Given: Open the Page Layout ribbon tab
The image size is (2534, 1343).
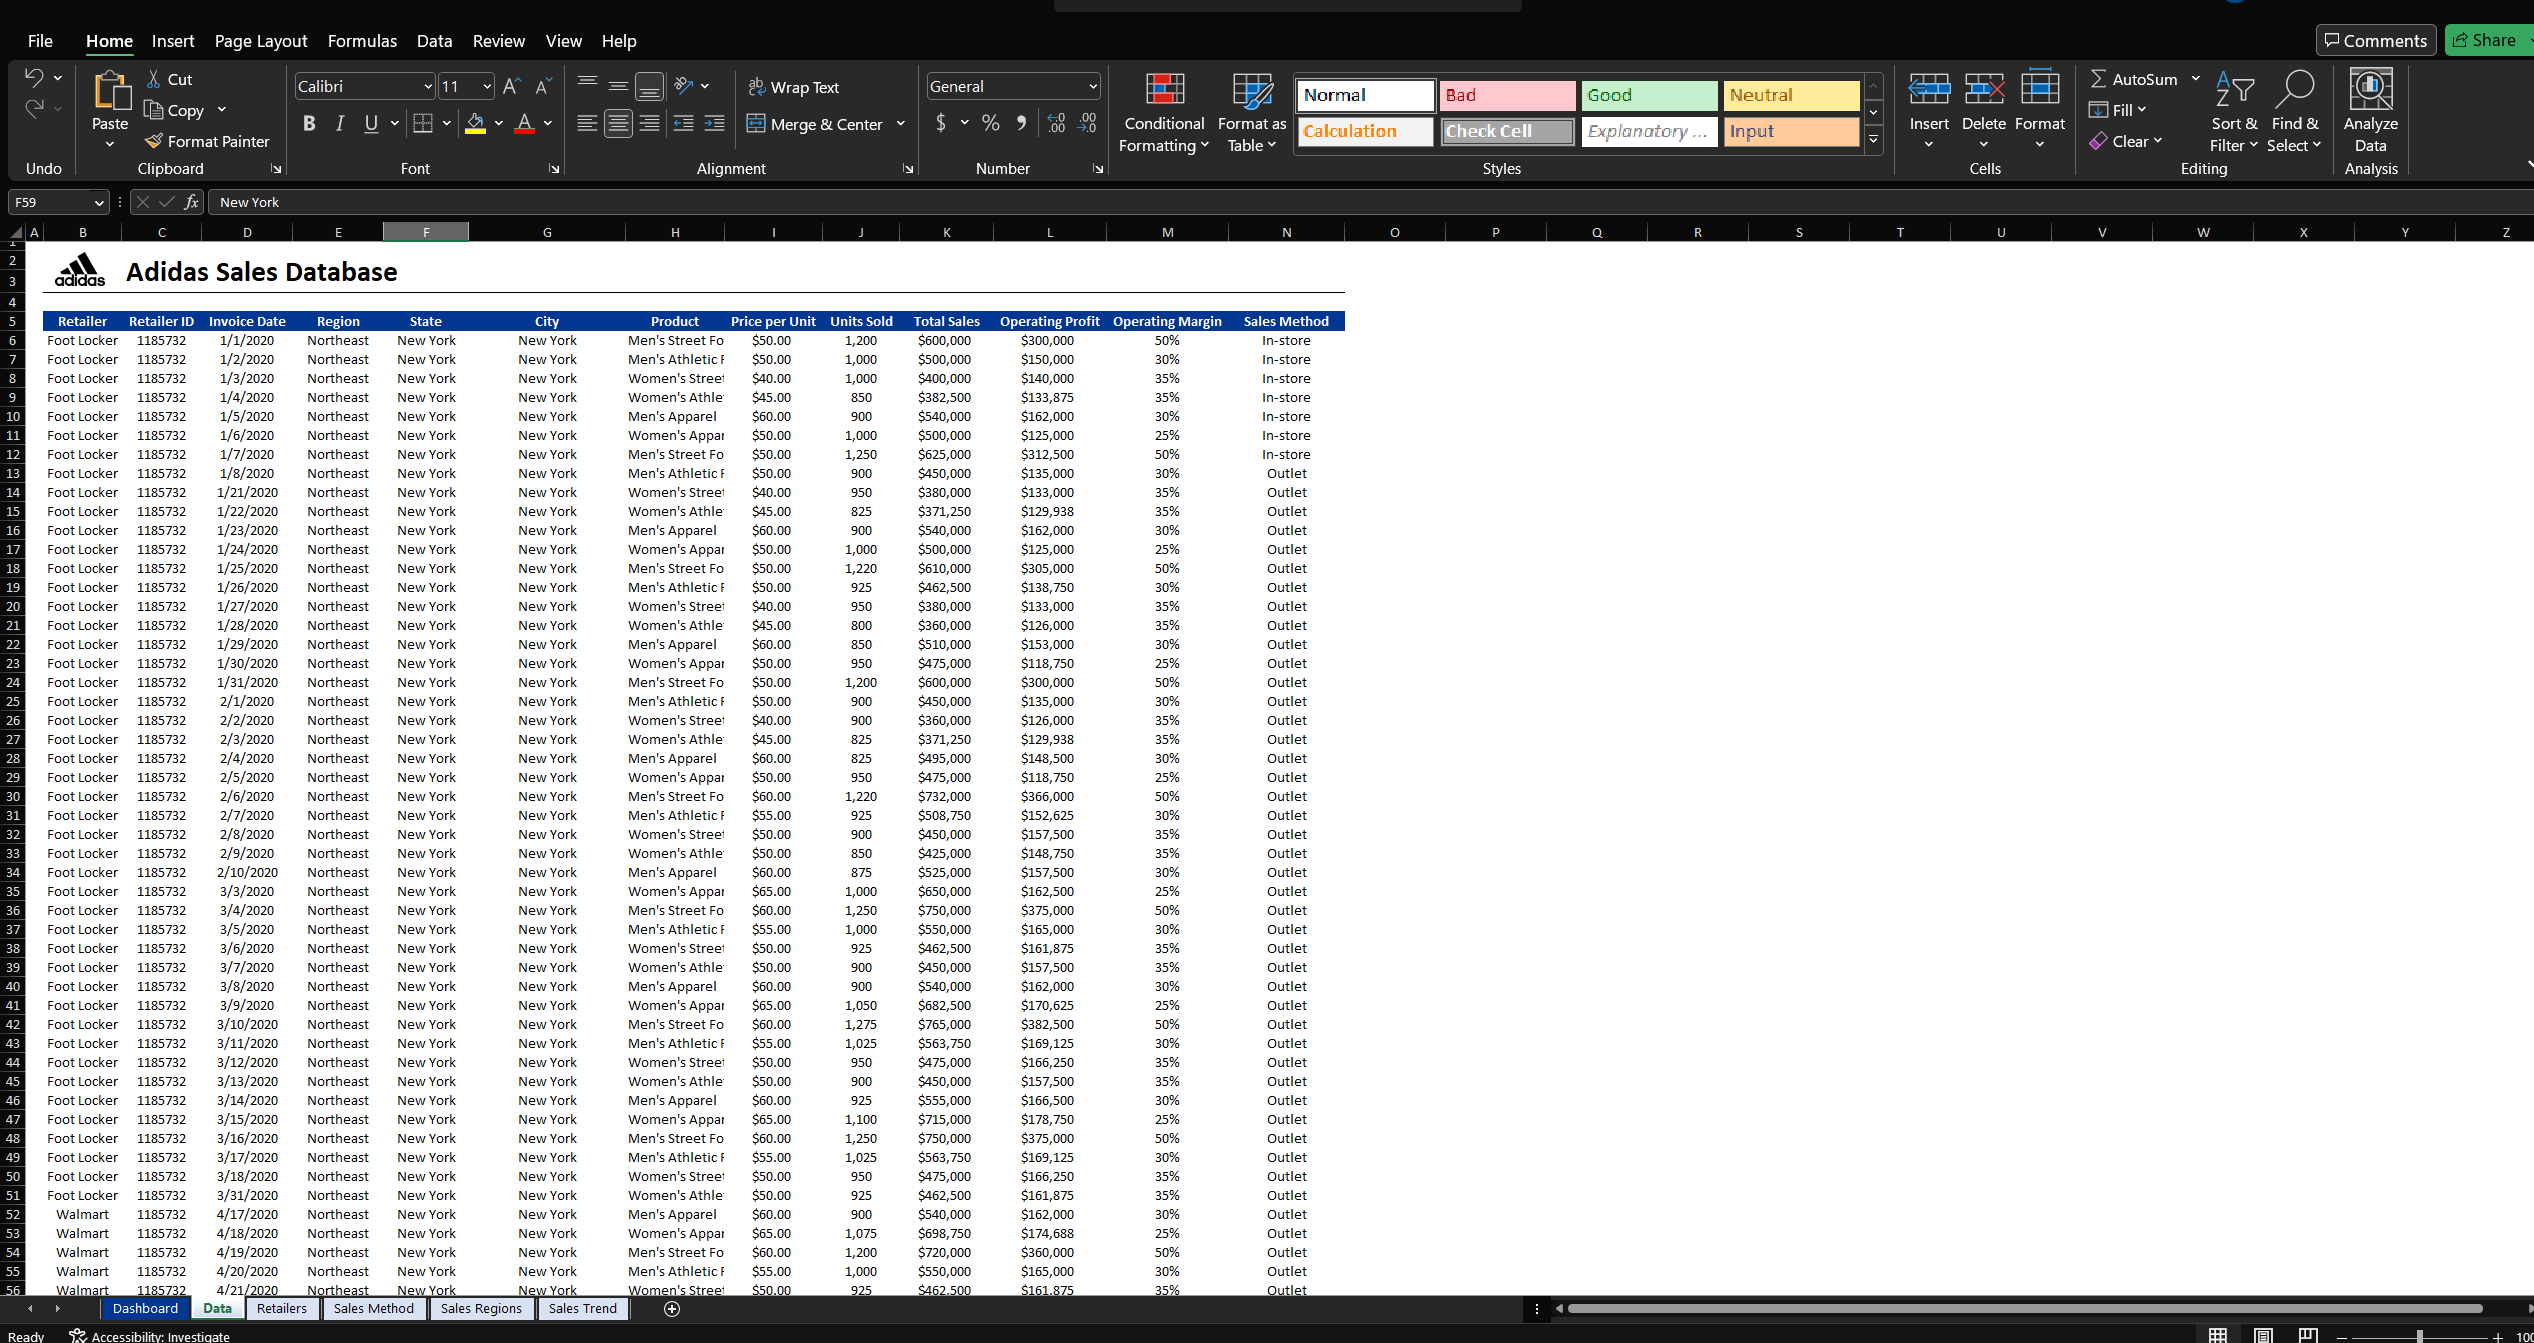Looking at the screenshot, I should click(260, 41).
